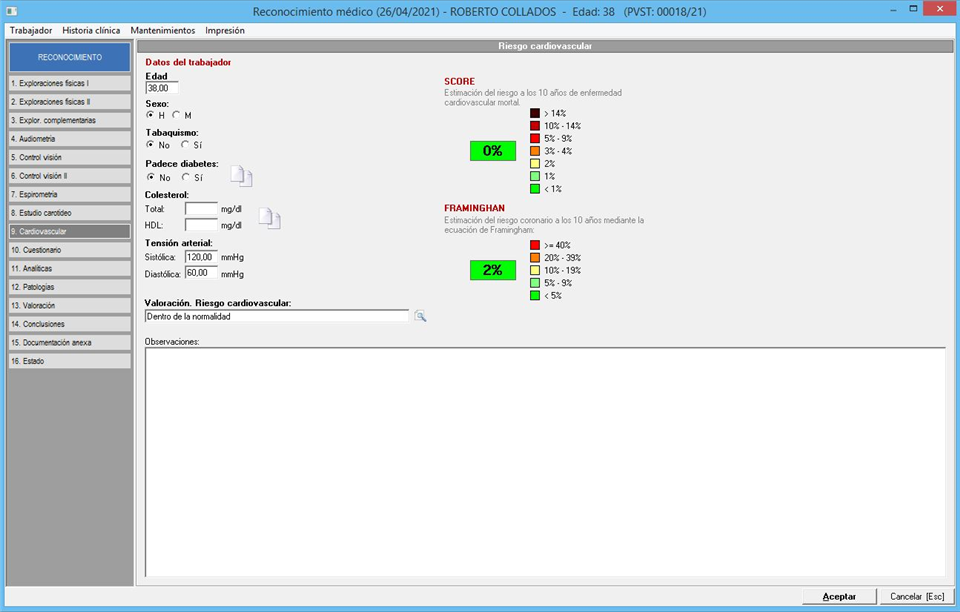960x612 pixels.
Task: Click the copy icon beside diabetes options
Action: click(x=242, y=177)
